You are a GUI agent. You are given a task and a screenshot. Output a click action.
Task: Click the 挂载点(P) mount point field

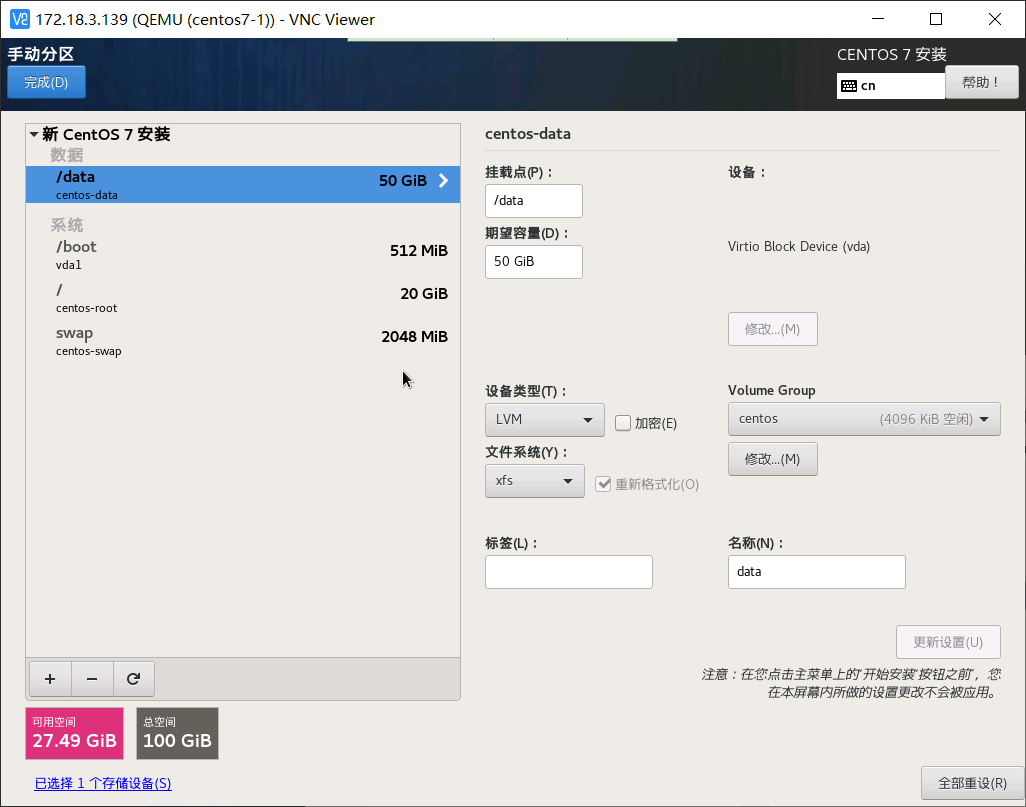tap(534, 201)
